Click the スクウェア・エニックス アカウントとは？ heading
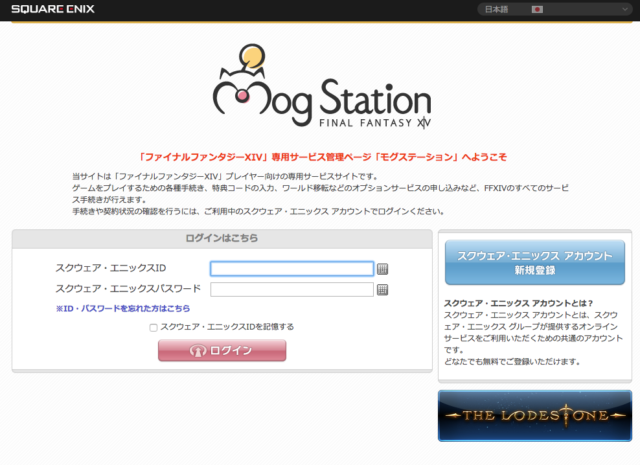Screen dimensions: 640x465 tap(503, 303)
